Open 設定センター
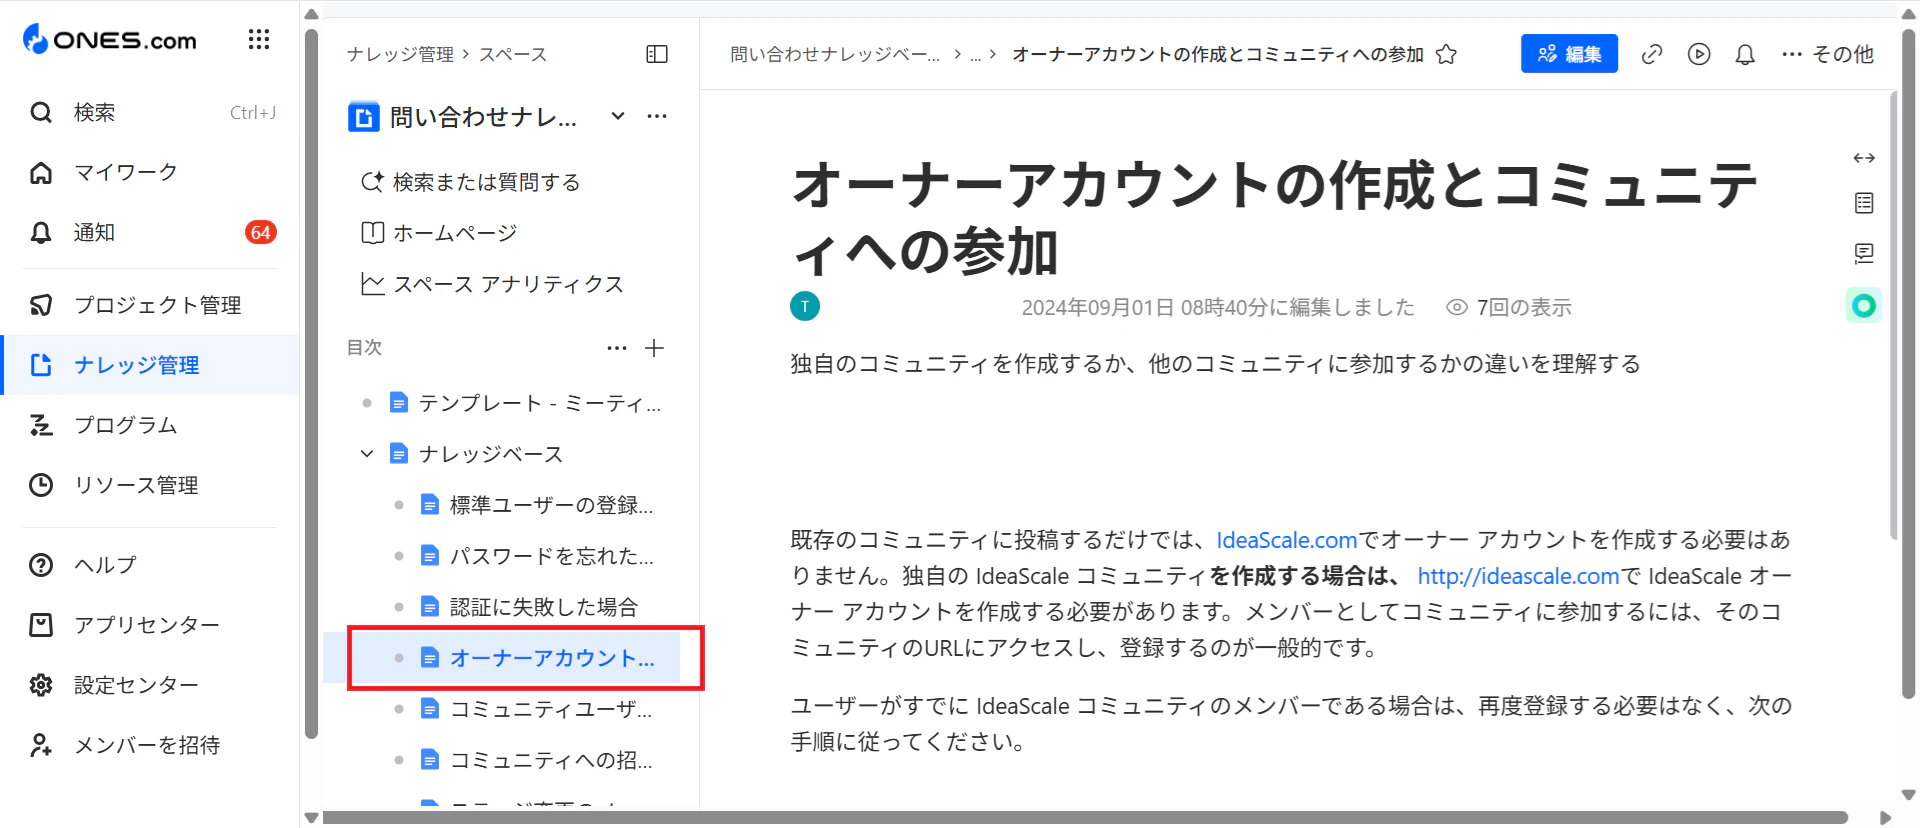Viewport: 1920px width, 828px height. 151,685
